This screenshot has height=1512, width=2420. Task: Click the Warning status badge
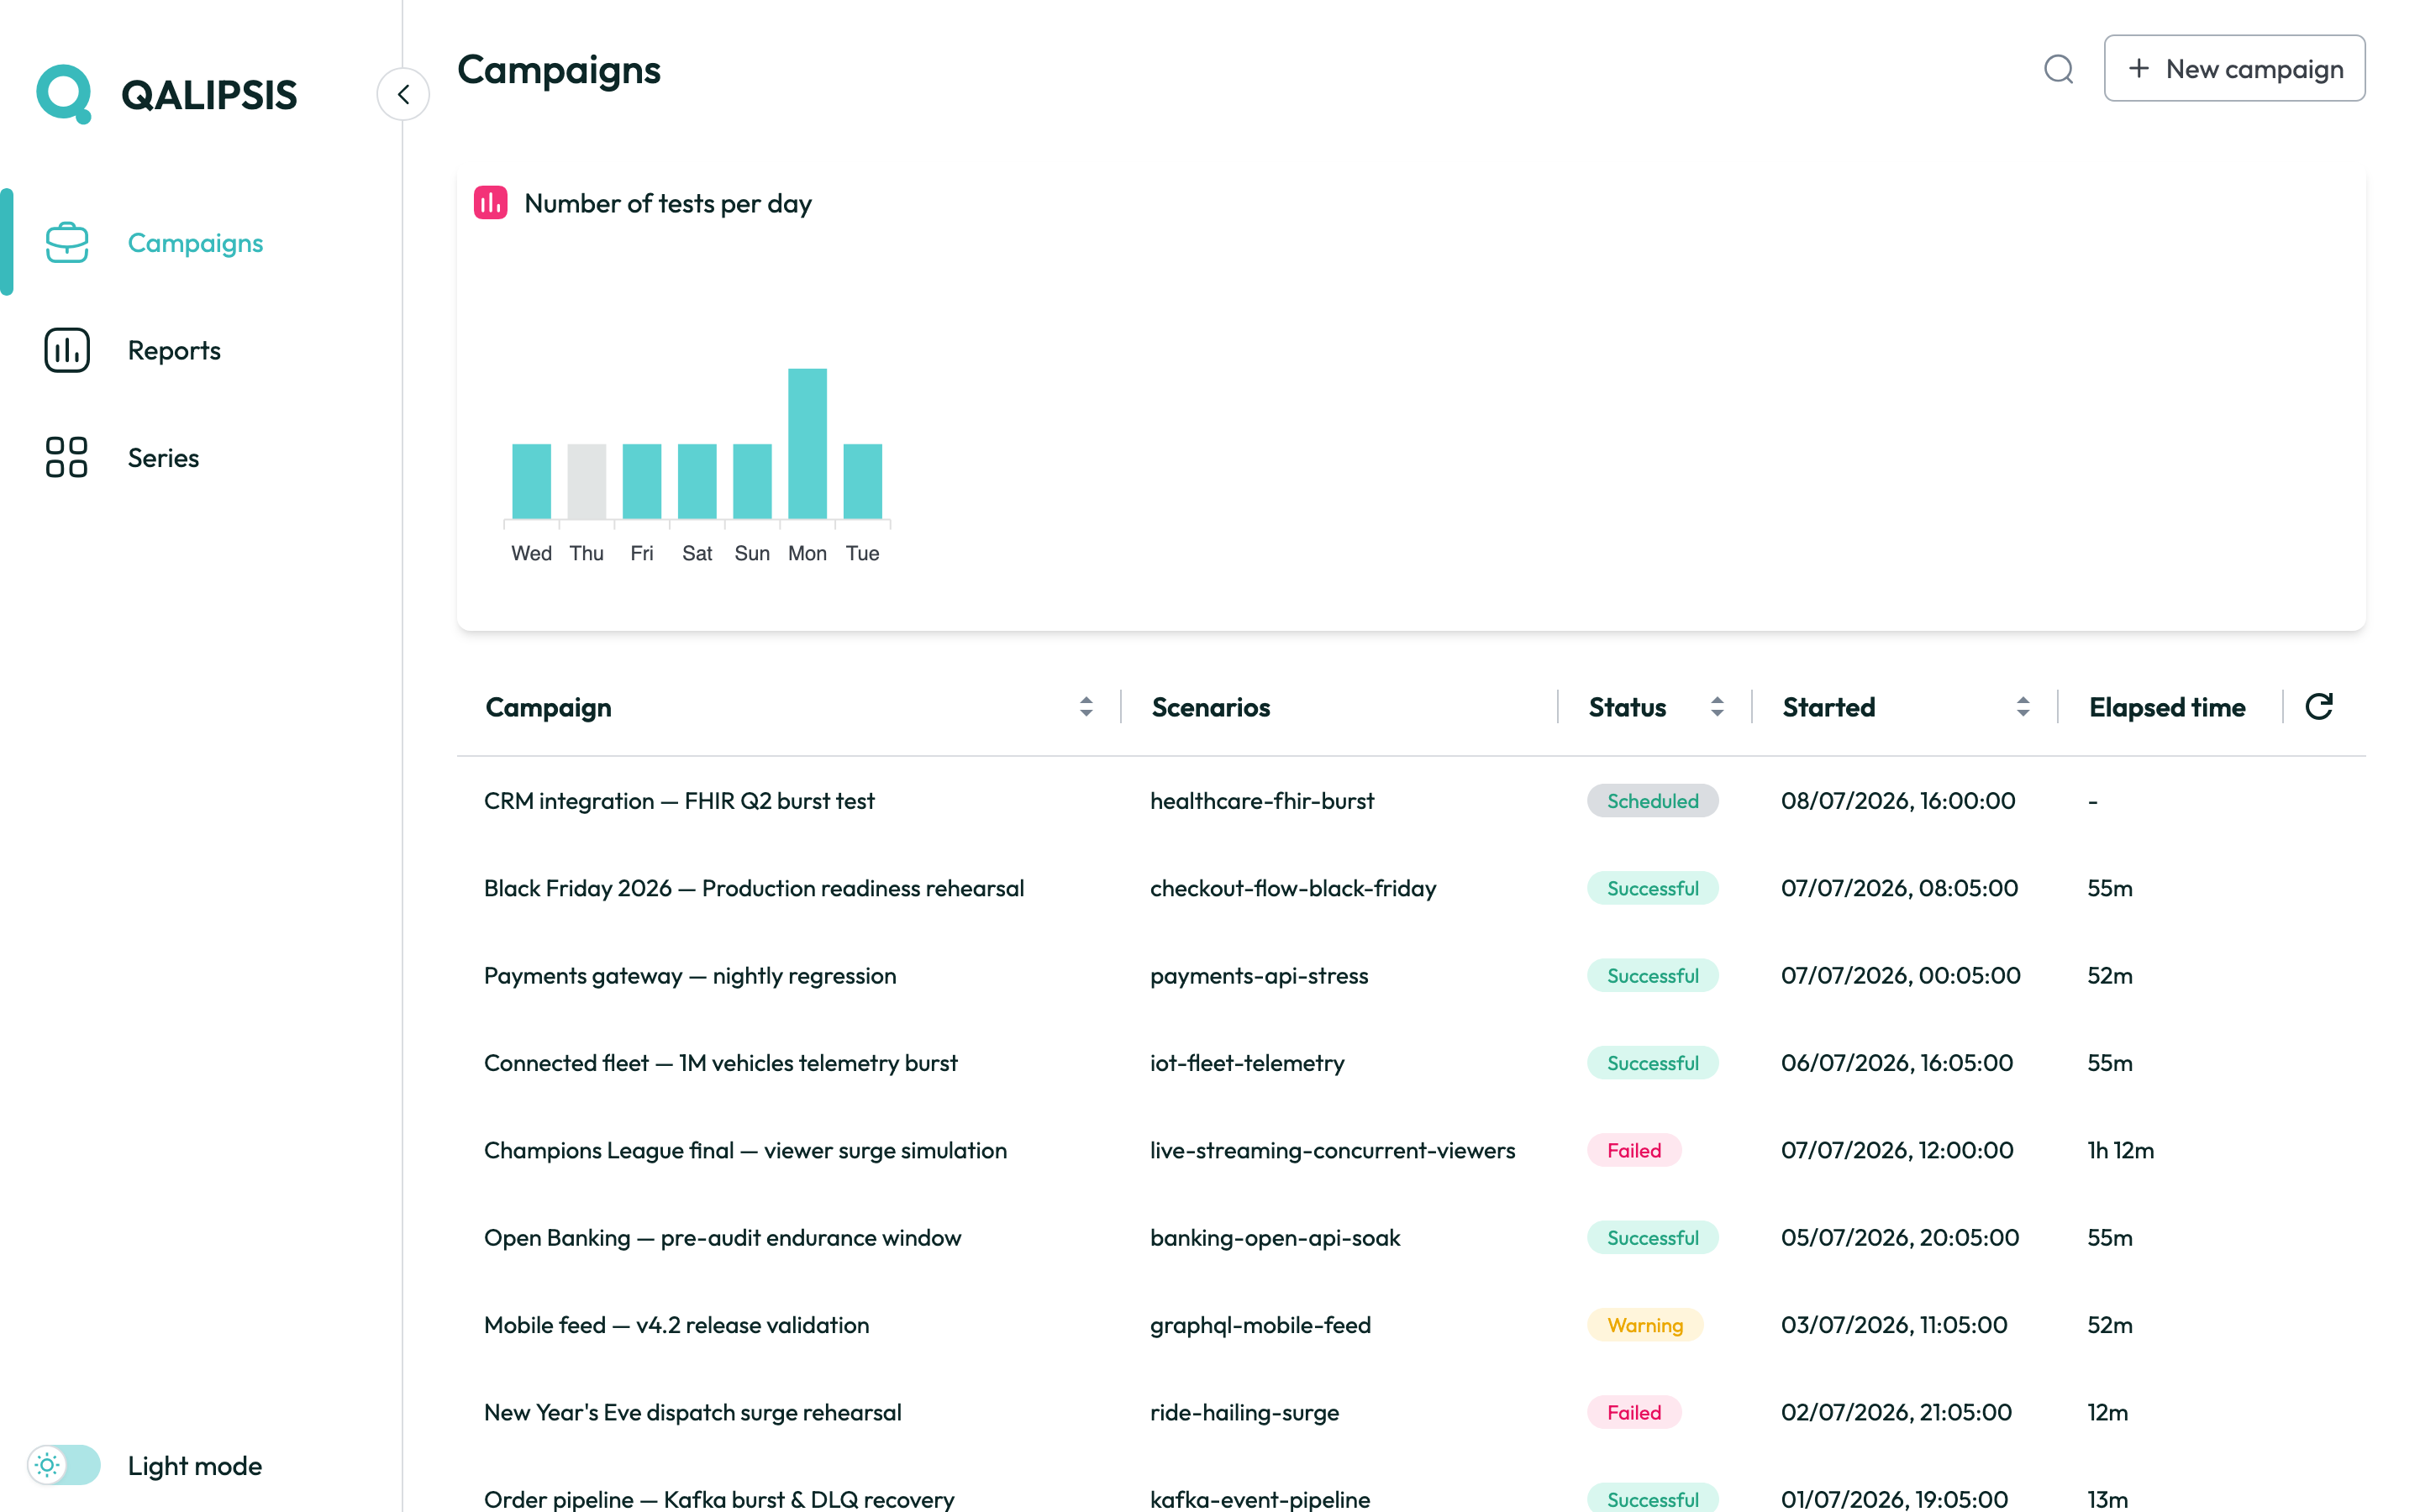[1645, 1325]
